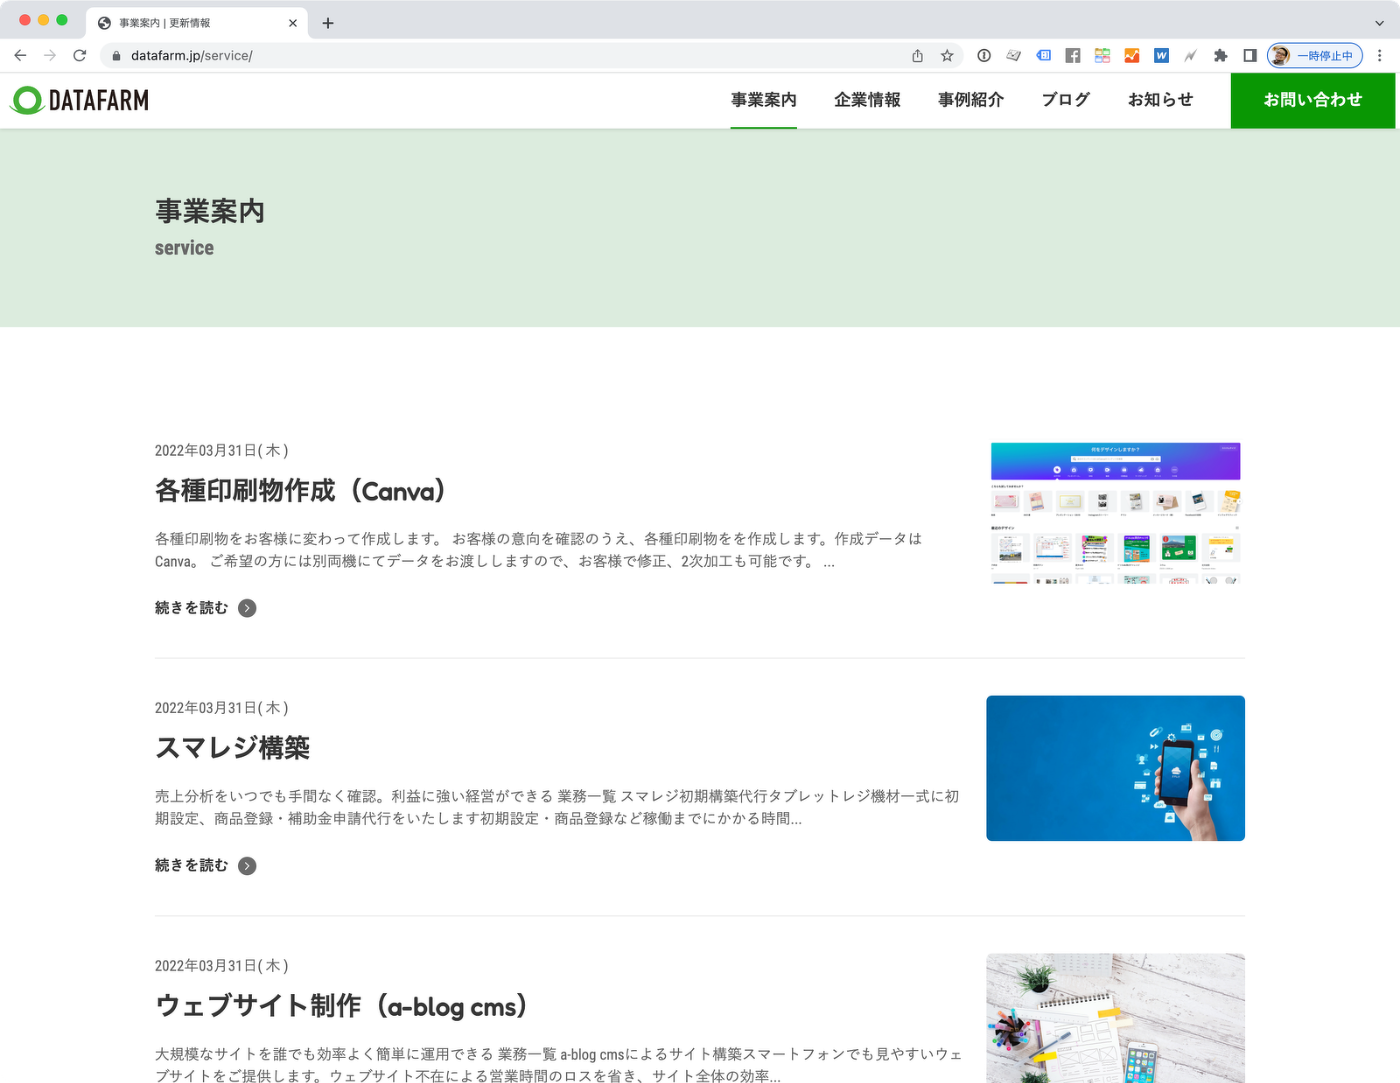Click the お問い合わせ button

coord(1312,100)
